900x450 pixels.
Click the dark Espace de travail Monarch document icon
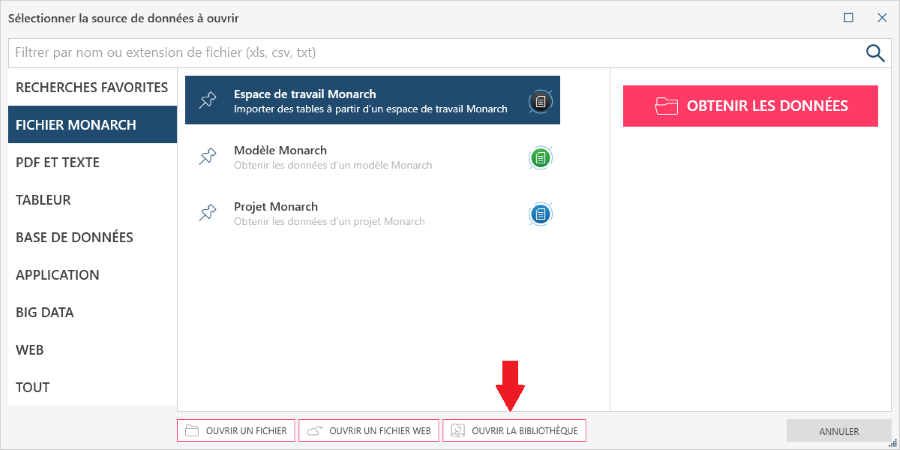point(540,102)
